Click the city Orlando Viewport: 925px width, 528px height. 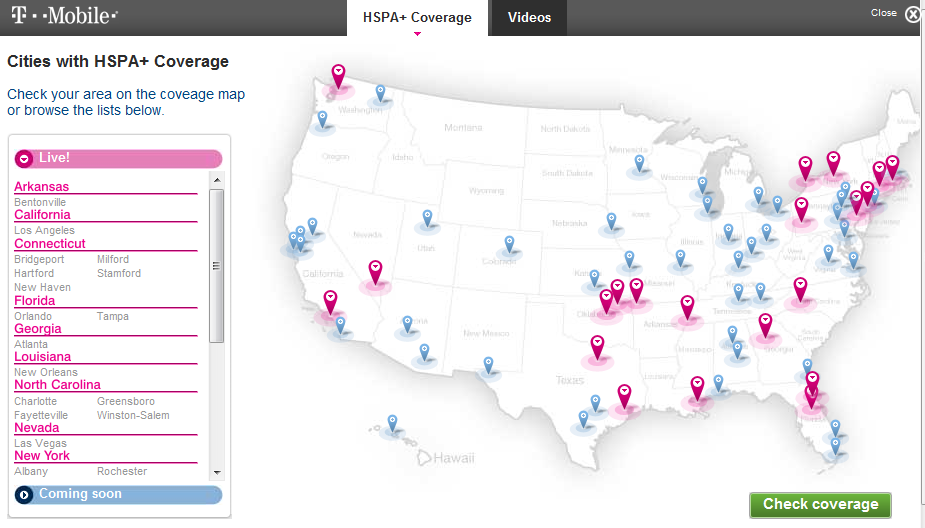pos(33,316)
